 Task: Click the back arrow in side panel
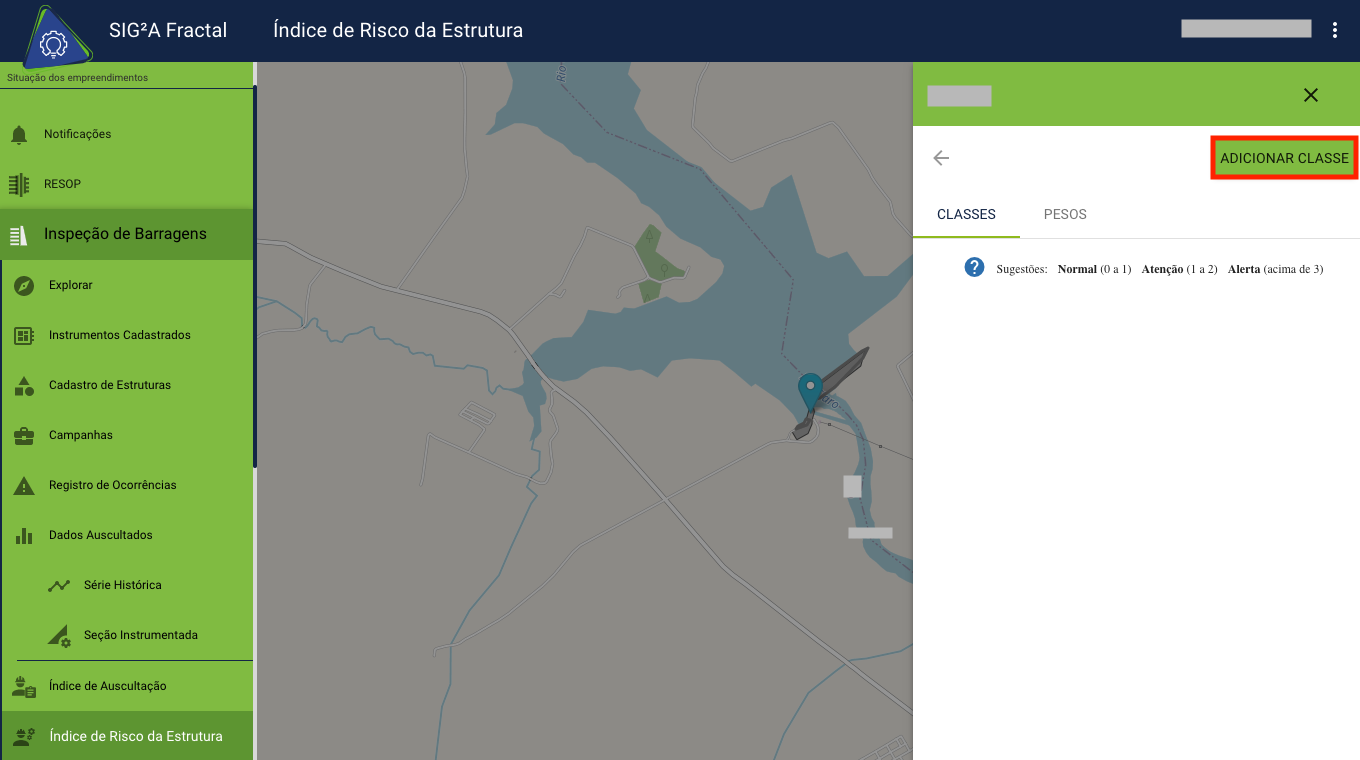click(941, 158)
